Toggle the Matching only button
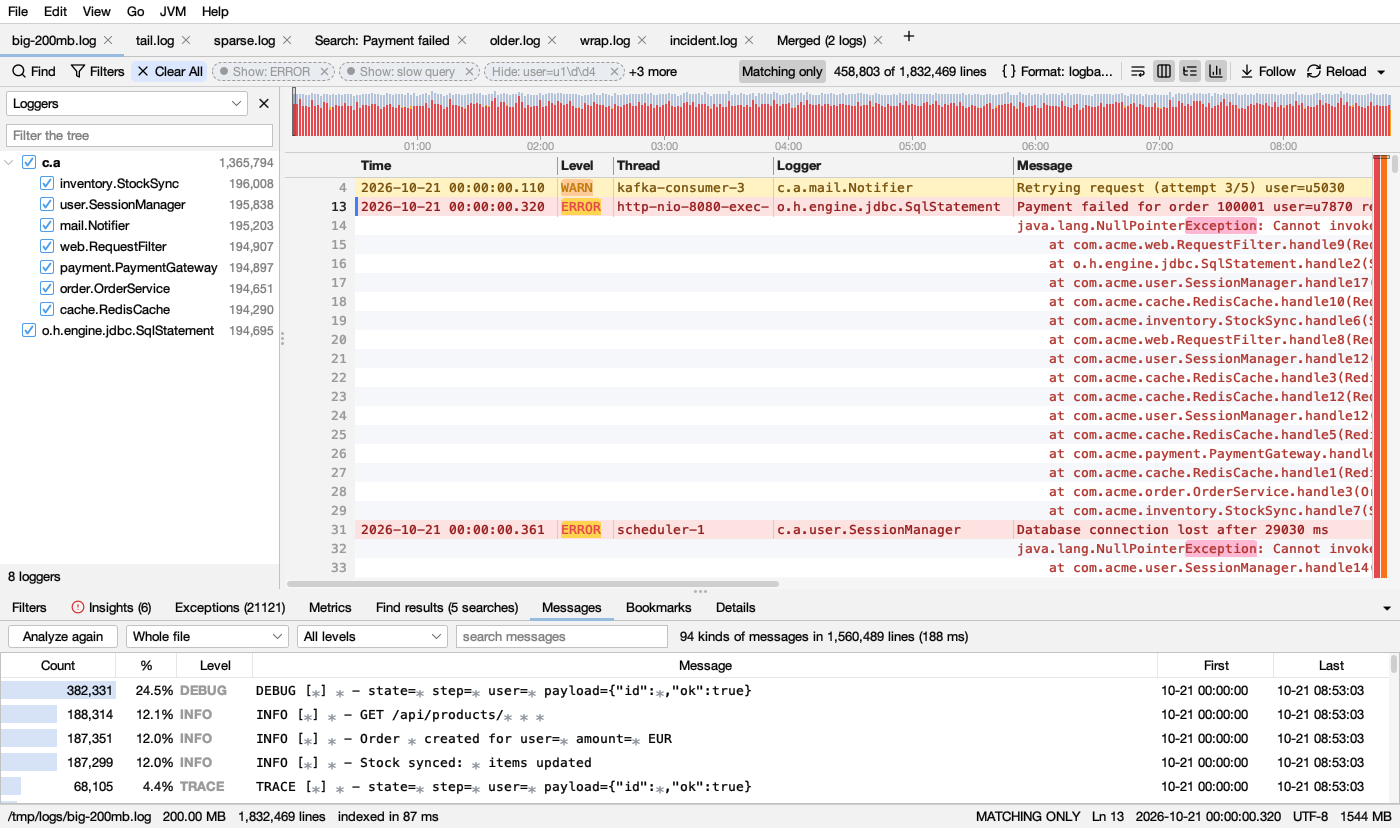Viewport: 1400px width, 828px height. [782, 71]
